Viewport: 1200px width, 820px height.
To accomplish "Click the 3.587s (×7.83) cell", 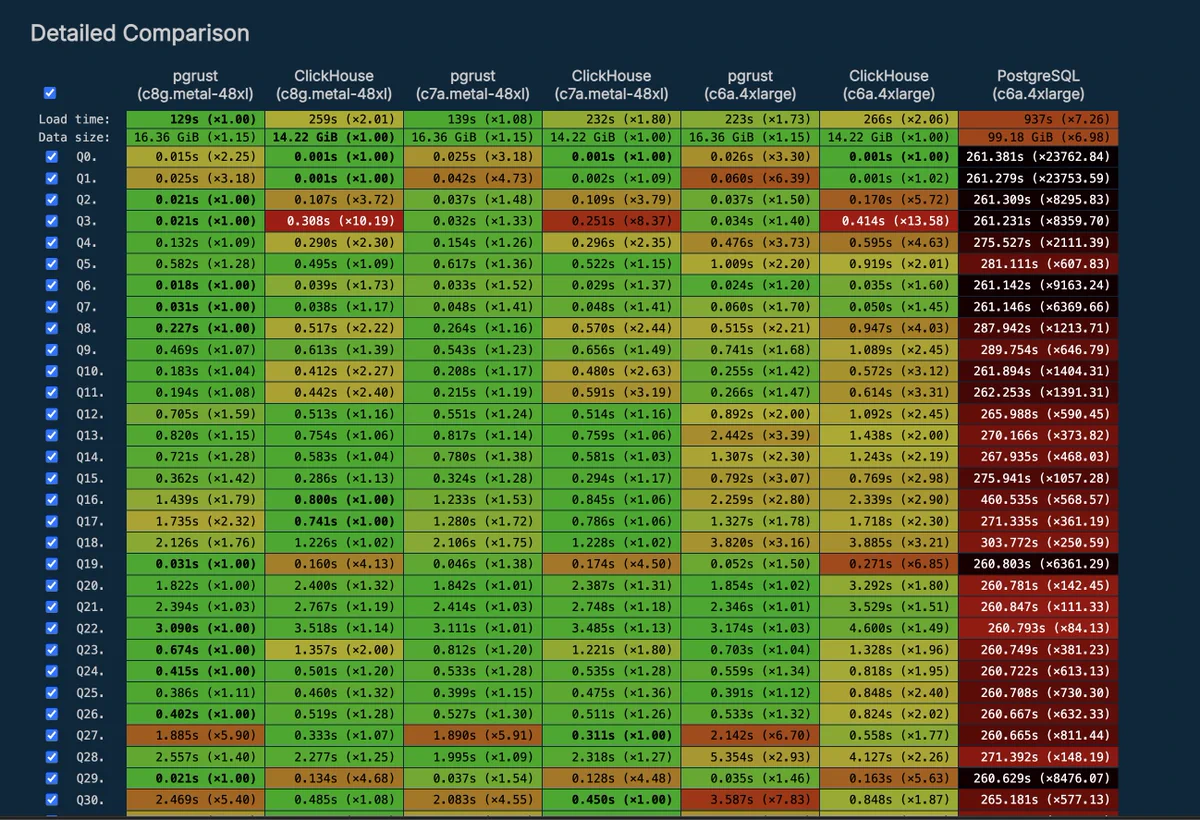I will (x=750, y=799).
